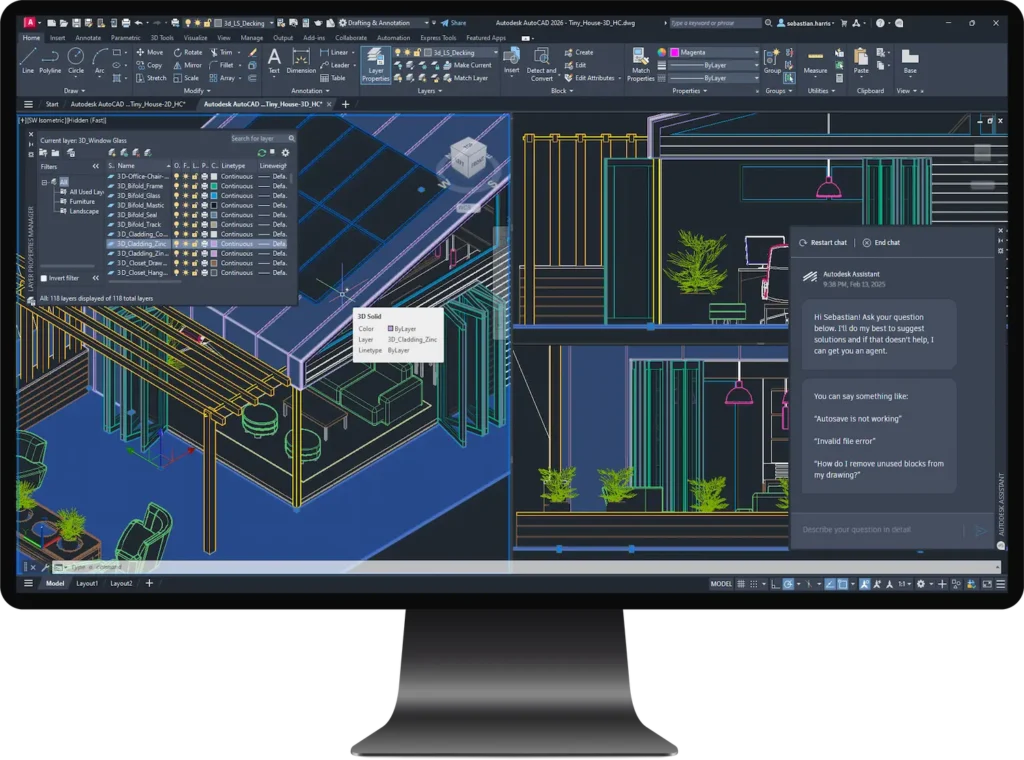Open the Magenta object color dropdown

pyautogui.click(x=714, y=52)
